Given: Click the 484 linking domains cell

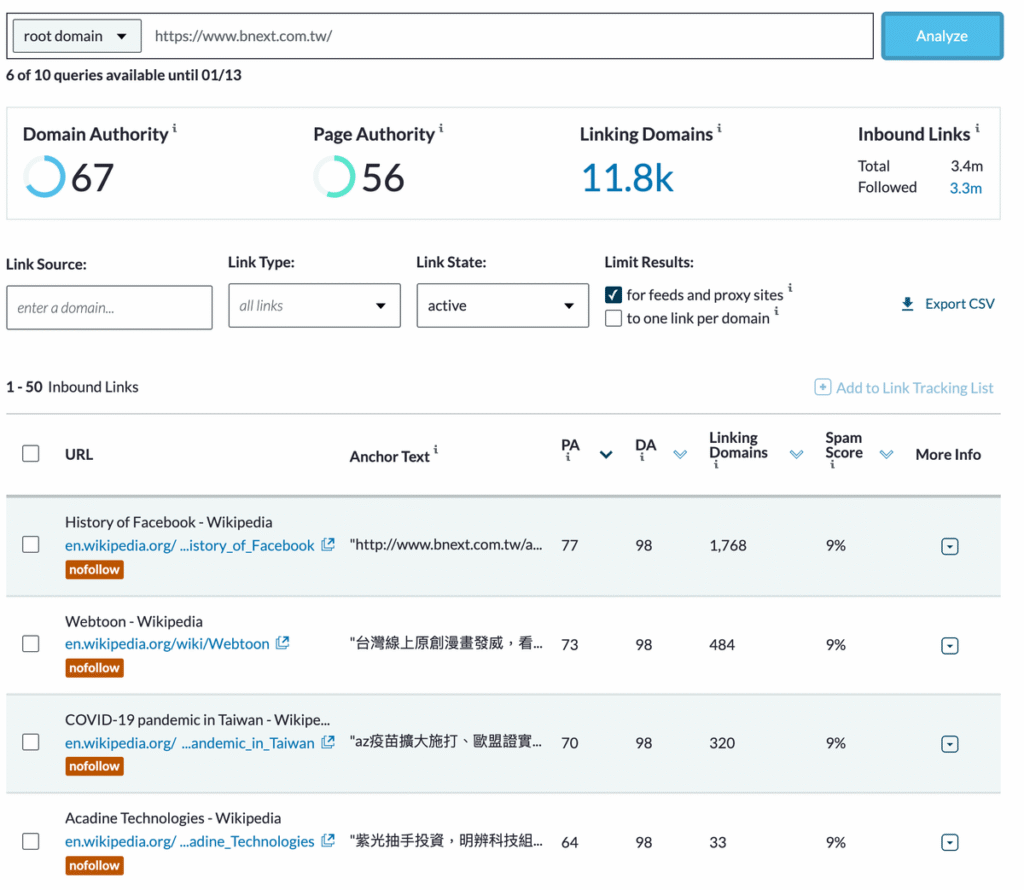Looking at the screenshot, I should coord(722,644).
